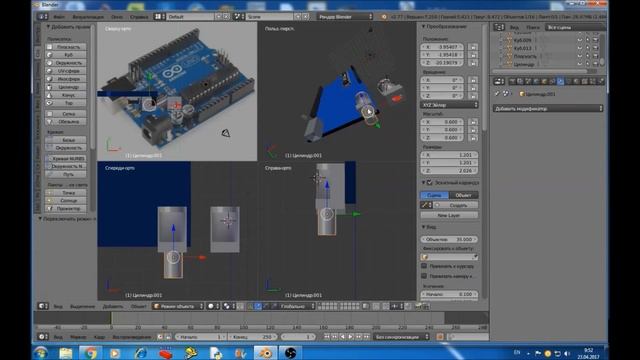640x360 pixels.
Task: Open the Modifiers wrench properties tab
Action: click(560, 82)
